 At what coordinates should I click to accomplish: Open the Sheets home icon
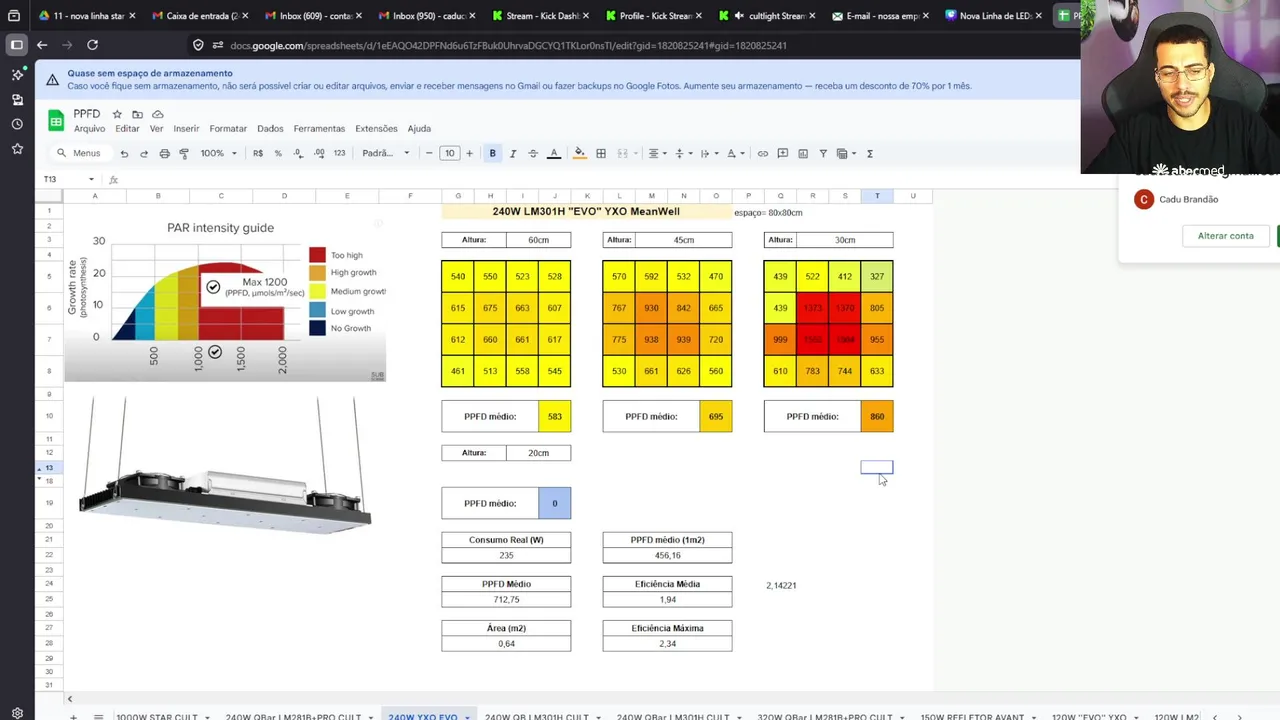56,121
